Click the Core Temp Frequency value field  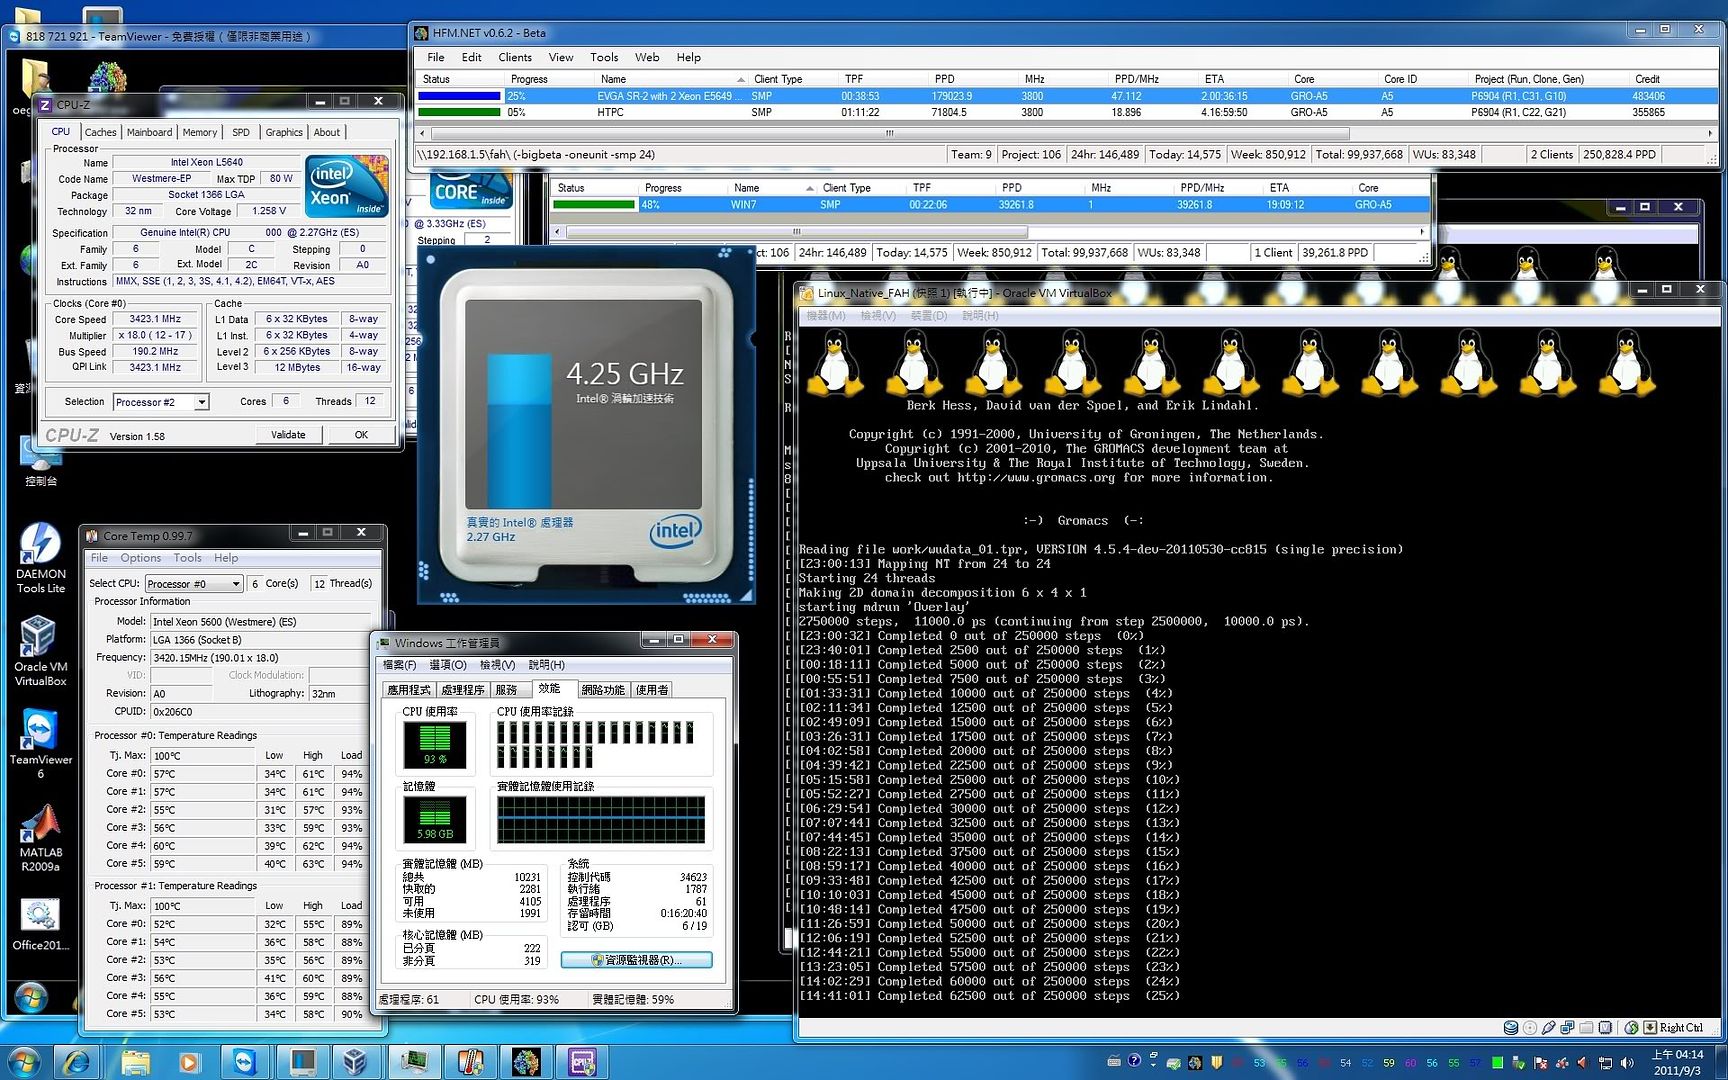coord(258,658)
